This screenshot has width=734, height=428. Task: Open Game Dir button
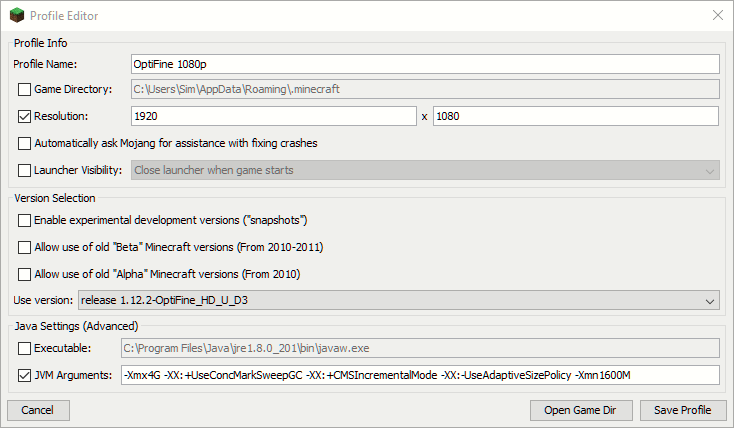click(x=581, y=410)
